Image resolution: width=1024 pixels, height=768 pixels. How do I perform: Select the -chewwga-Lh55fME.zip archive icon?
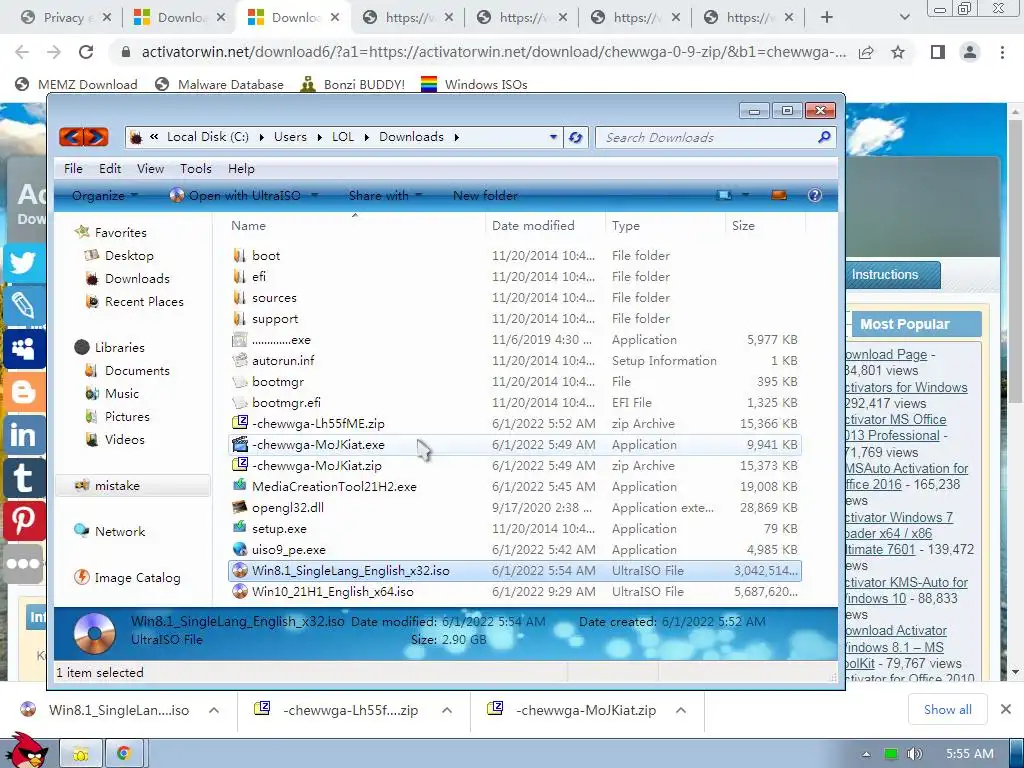[240, 423]
